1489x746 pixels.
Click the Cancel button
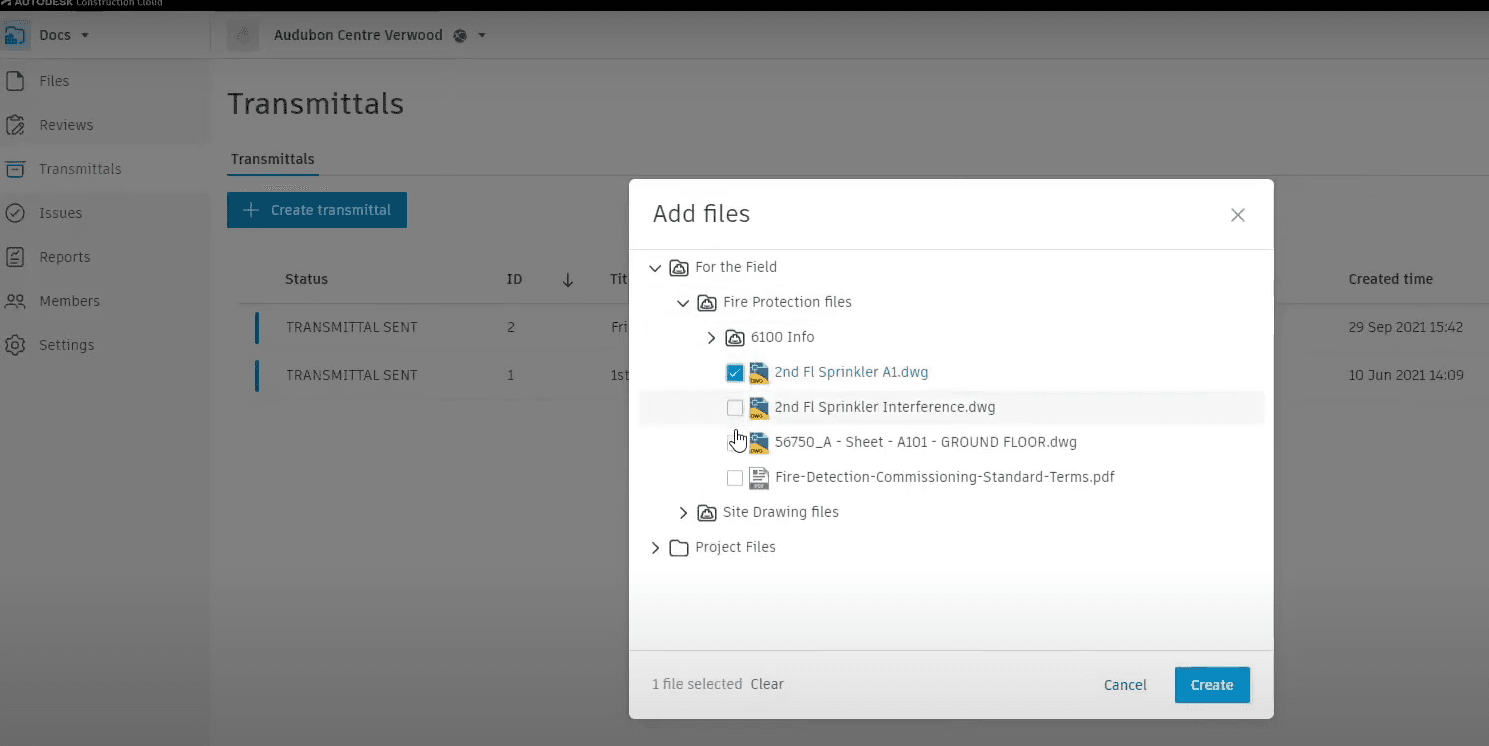point(1125,685)
